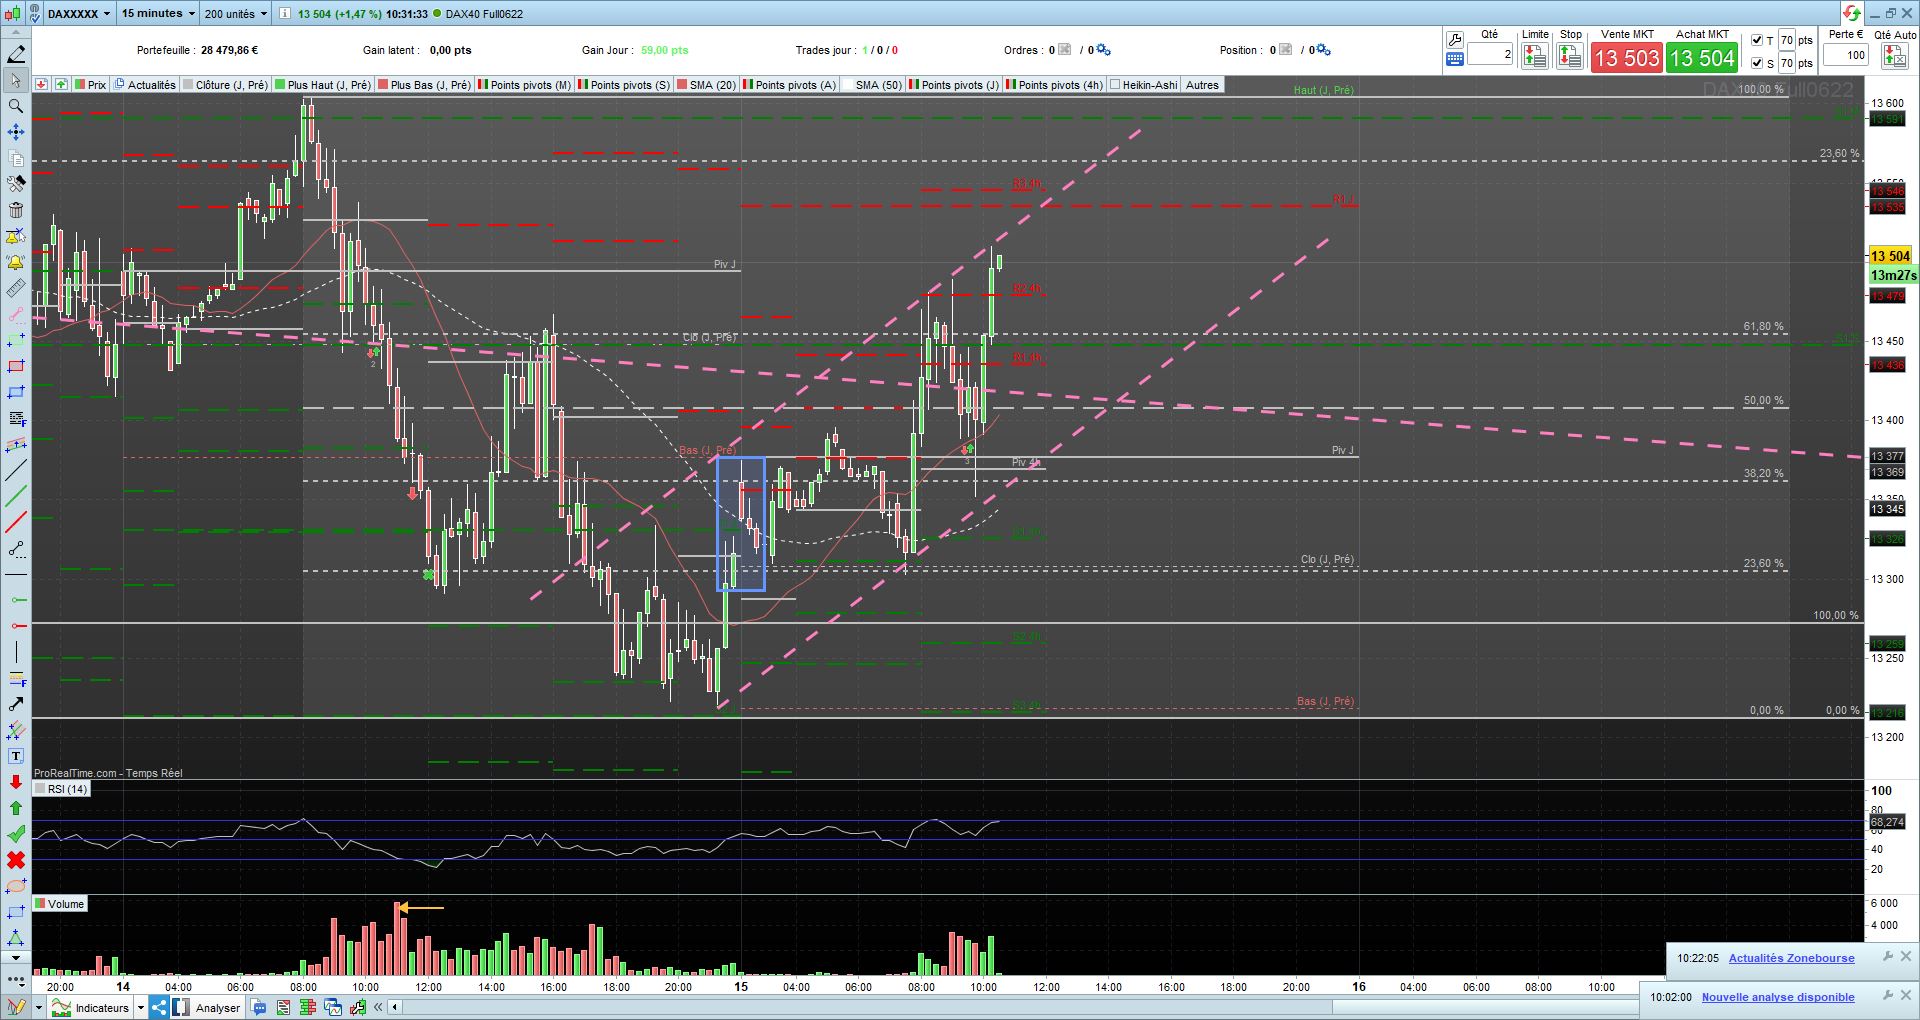Select the Prix indicator tab
The image size is (1920, 1020).
(x=90, y=85)
